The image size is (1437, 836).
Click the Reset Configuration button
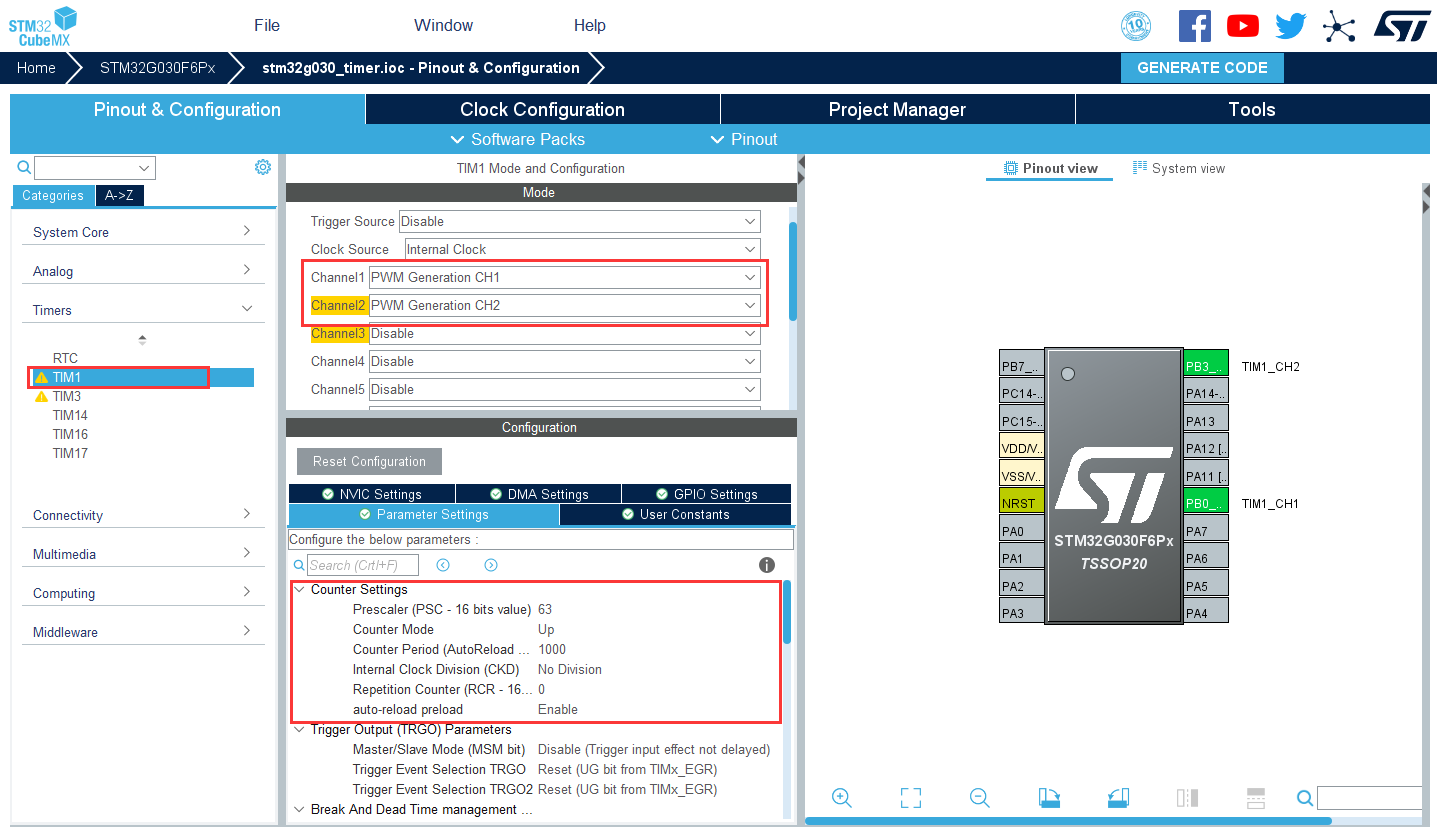tap(369, 461)
